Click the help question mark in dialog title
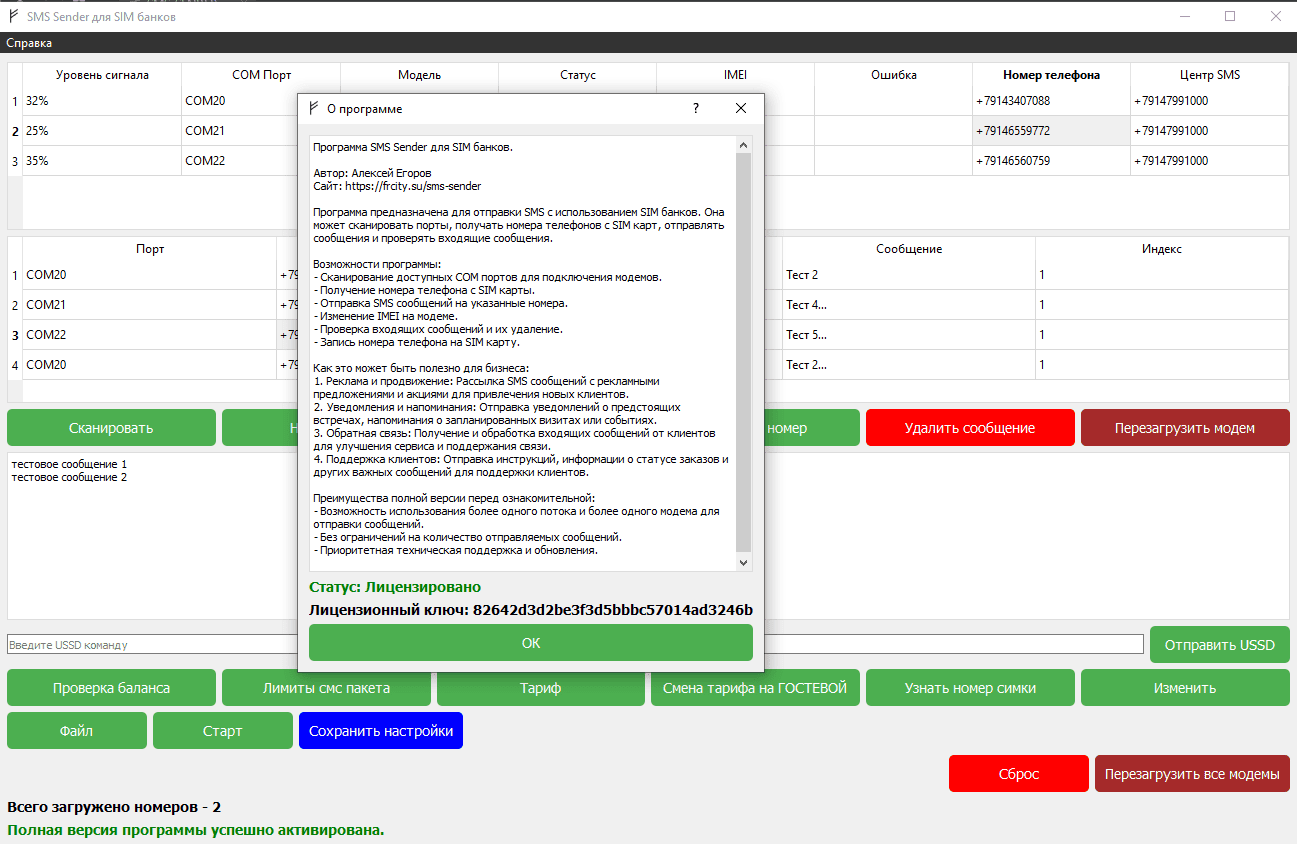Viewport: 1297px width, 844px height. 696,108
